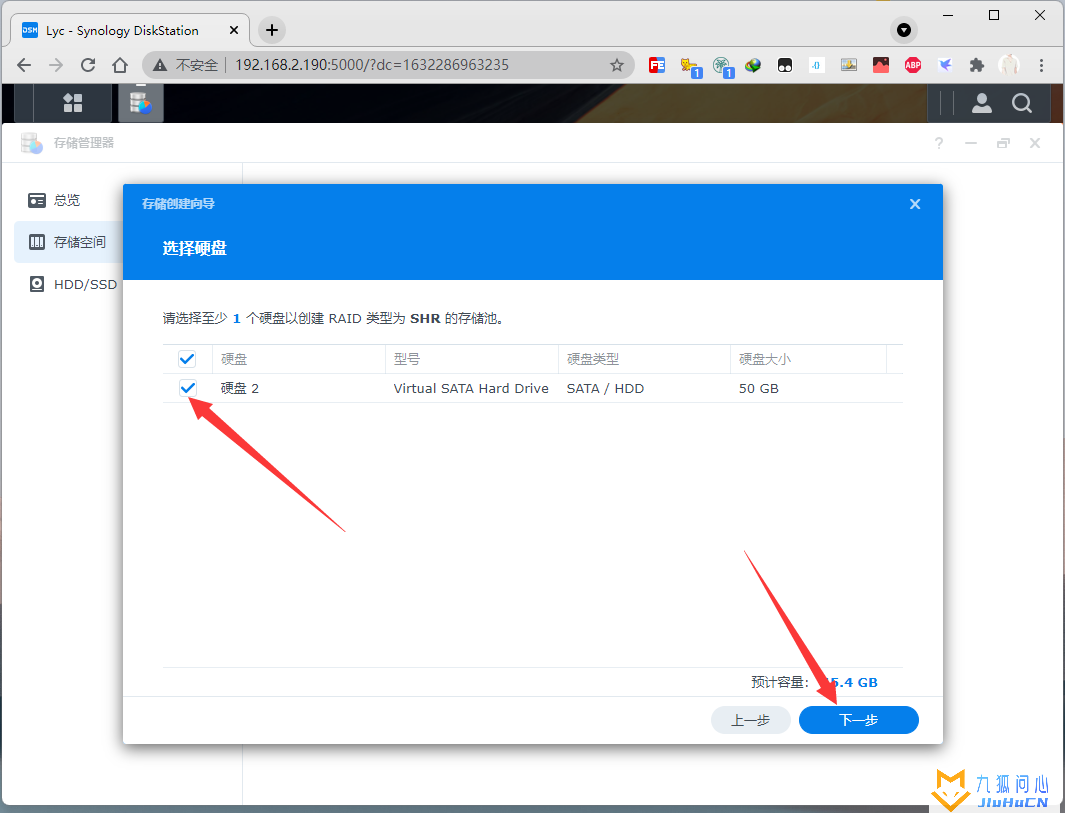
Task: Toggle the select-all disks header checkbox
Action: point(187,359)
